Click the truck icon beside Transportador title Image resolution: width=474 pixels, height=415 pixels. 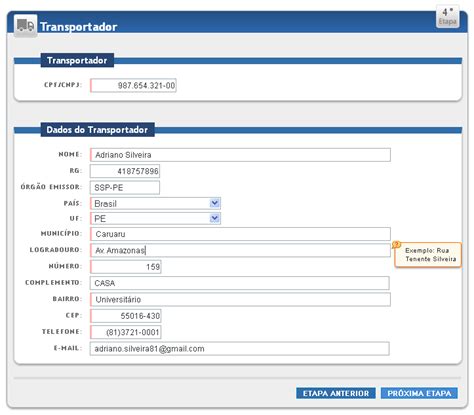click(x=26, y=25)
